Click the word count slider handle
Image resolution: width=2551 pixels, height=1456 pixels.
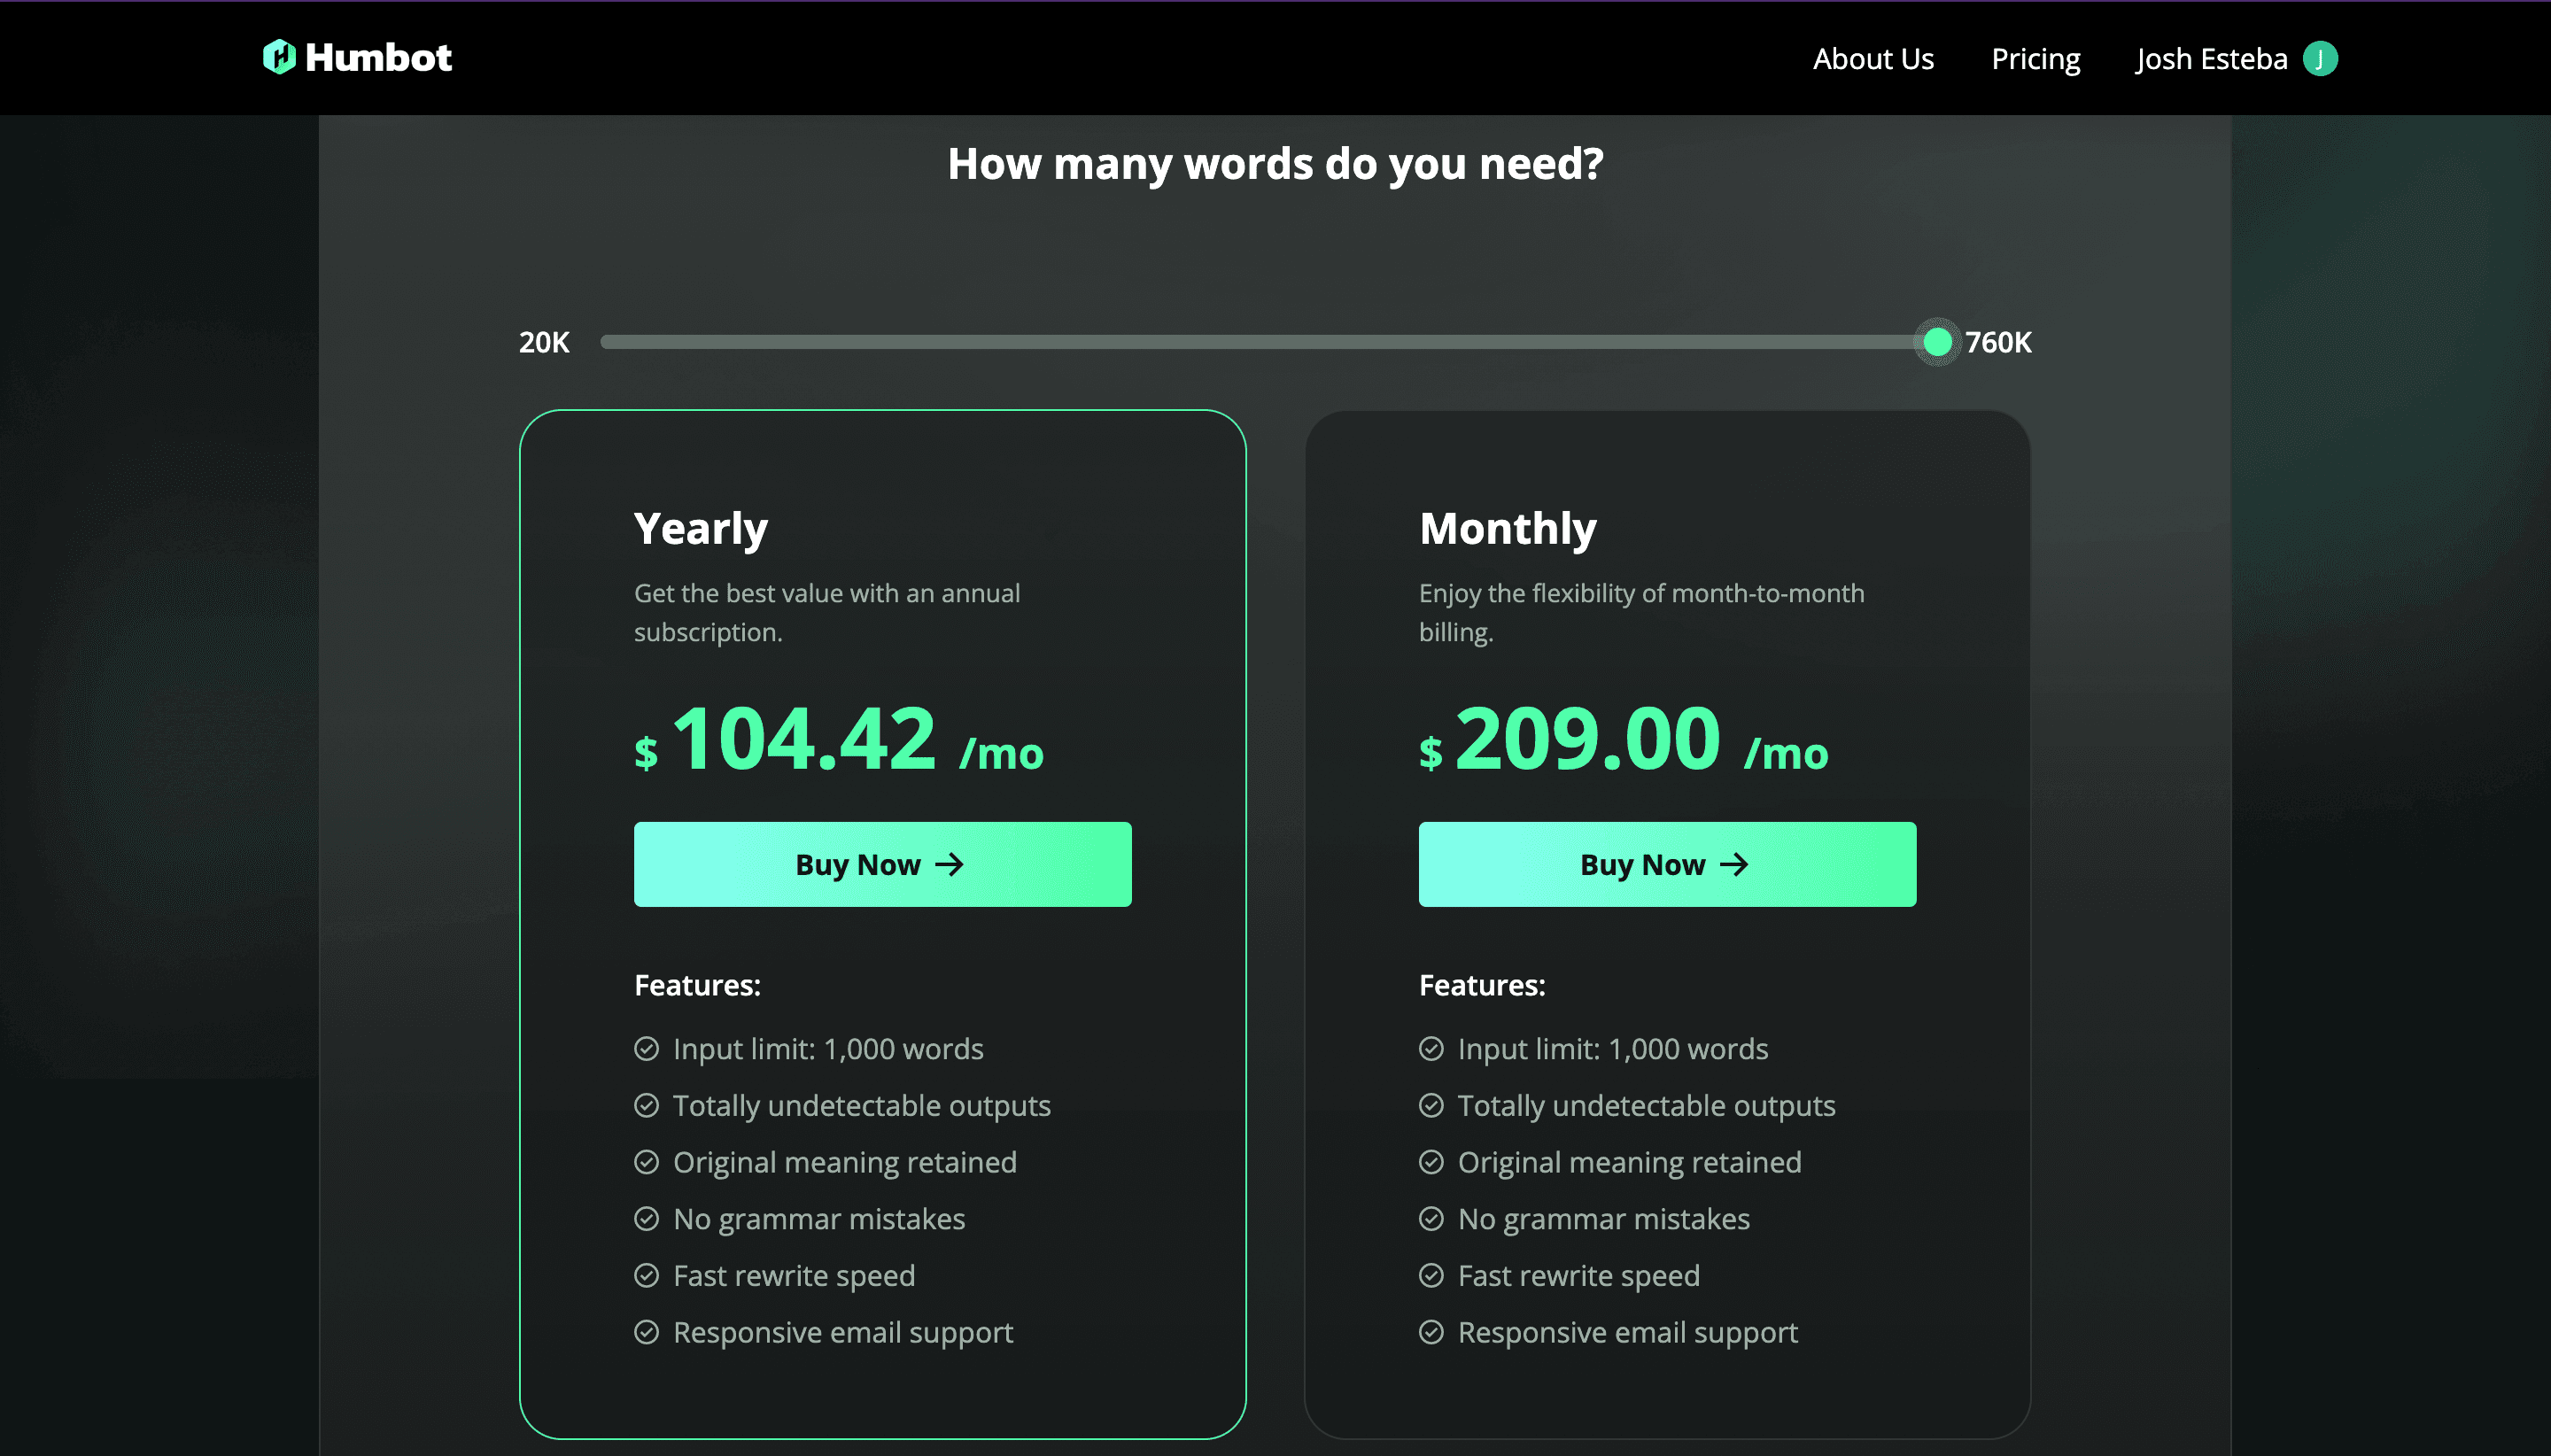[x=1937, y=342]
